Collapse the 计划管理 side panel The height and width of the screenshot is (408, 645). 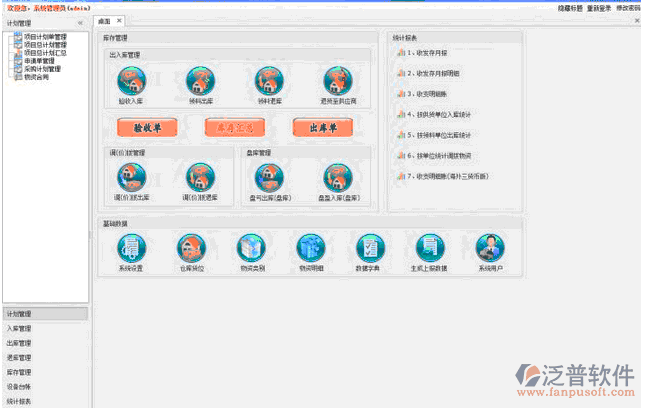81,23
